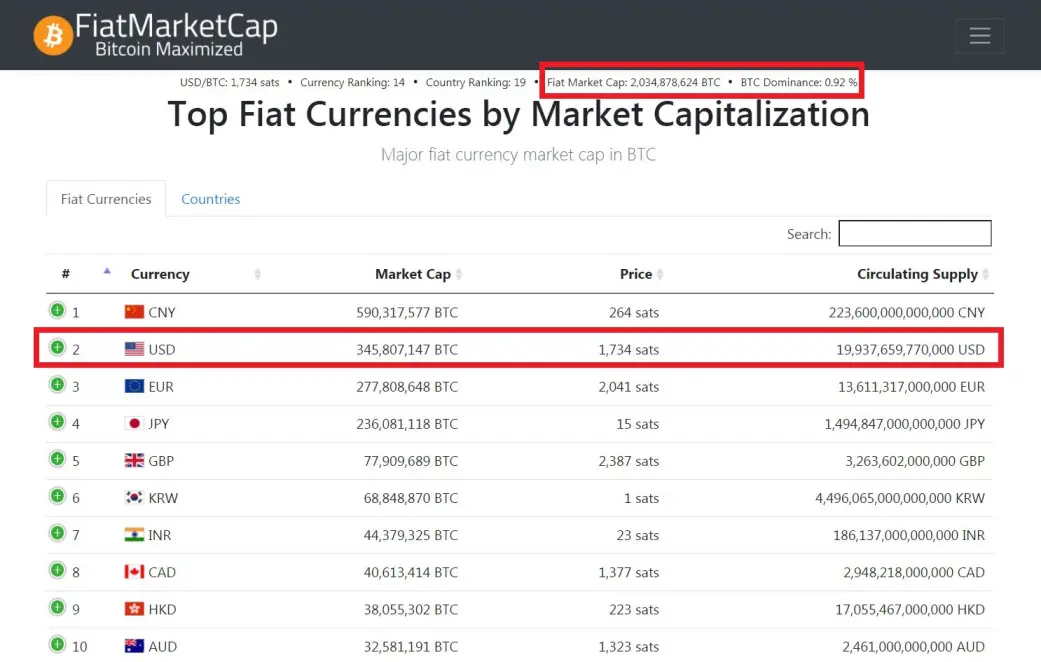The image size is (1041, 662).
Task: Click the Japan flag icon
Action: 134,423
